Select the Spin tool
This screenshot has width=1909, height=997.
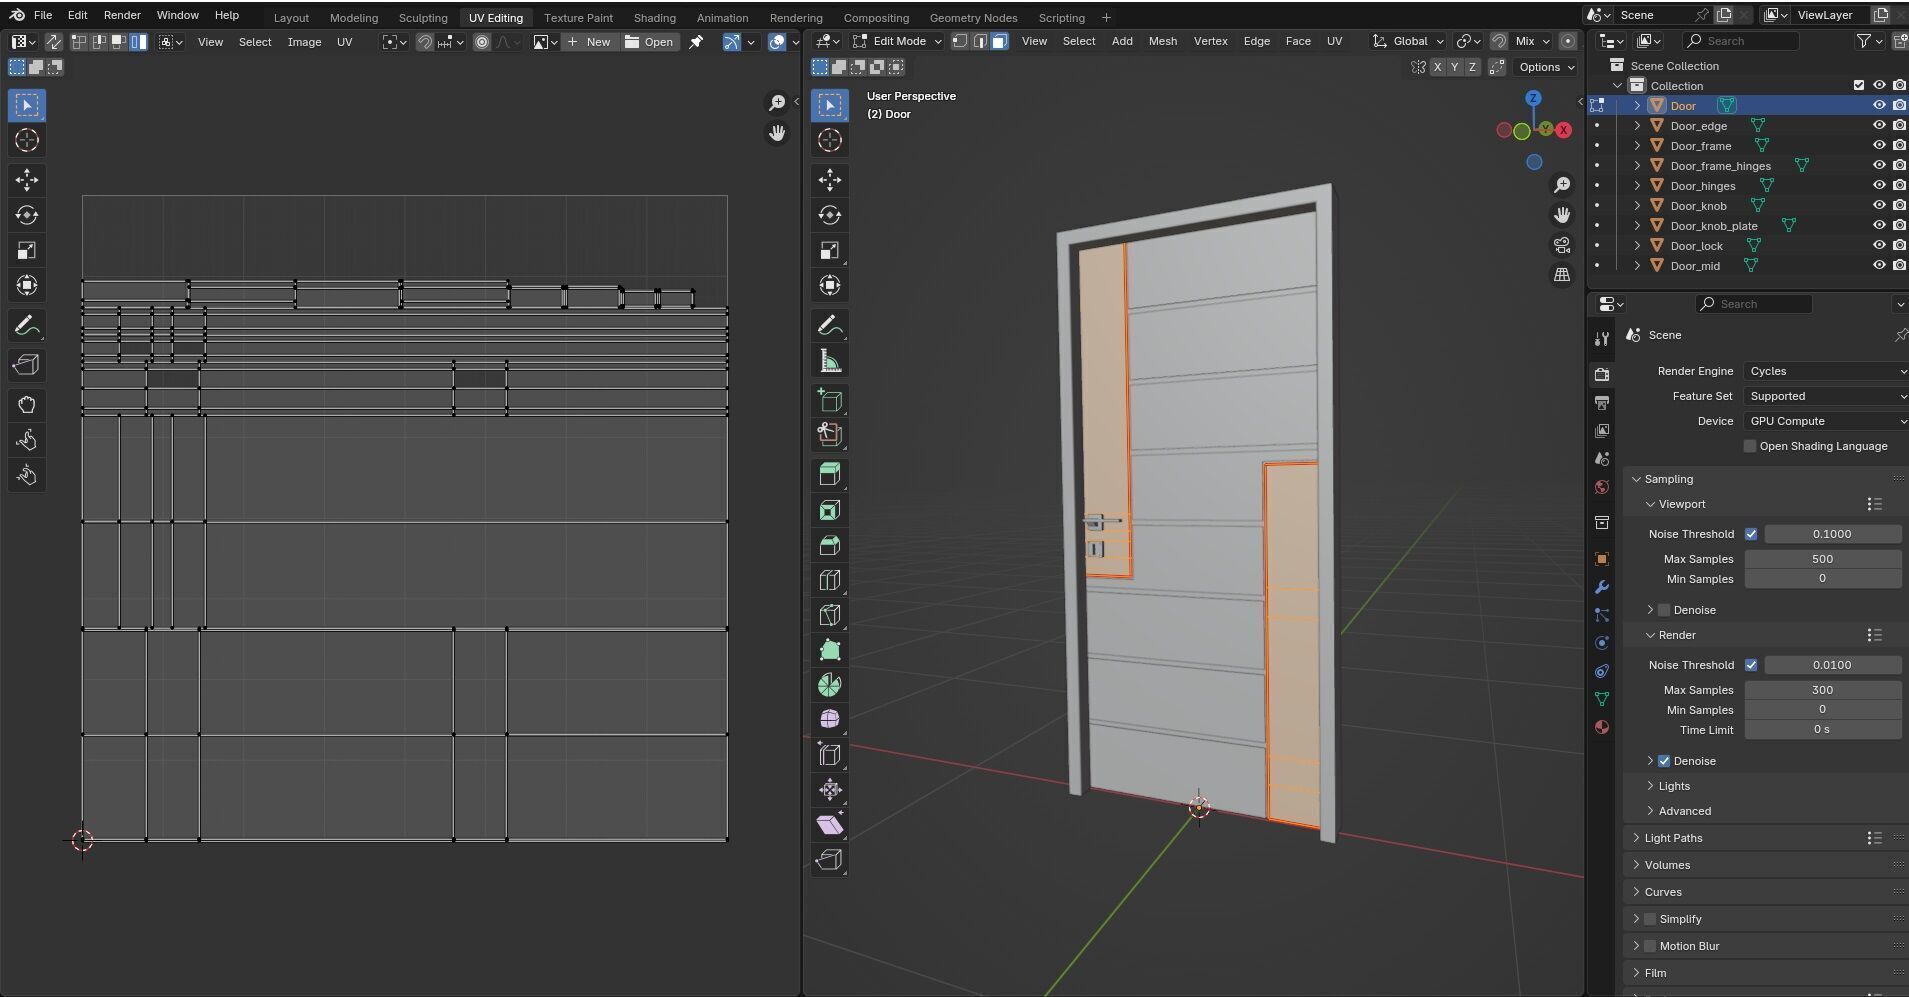[x=830, y=685]
